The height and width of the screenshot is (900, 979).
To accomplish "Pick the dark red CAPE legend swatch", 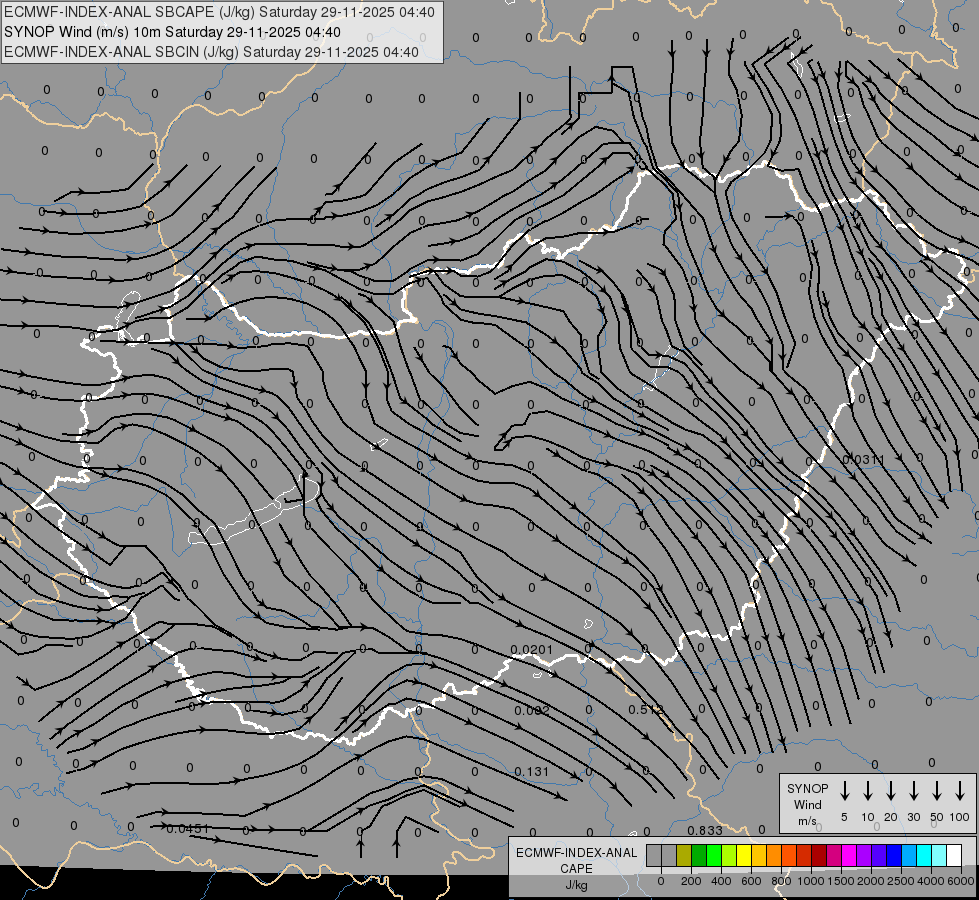I will pyautogui.click(x=819, y=855).
